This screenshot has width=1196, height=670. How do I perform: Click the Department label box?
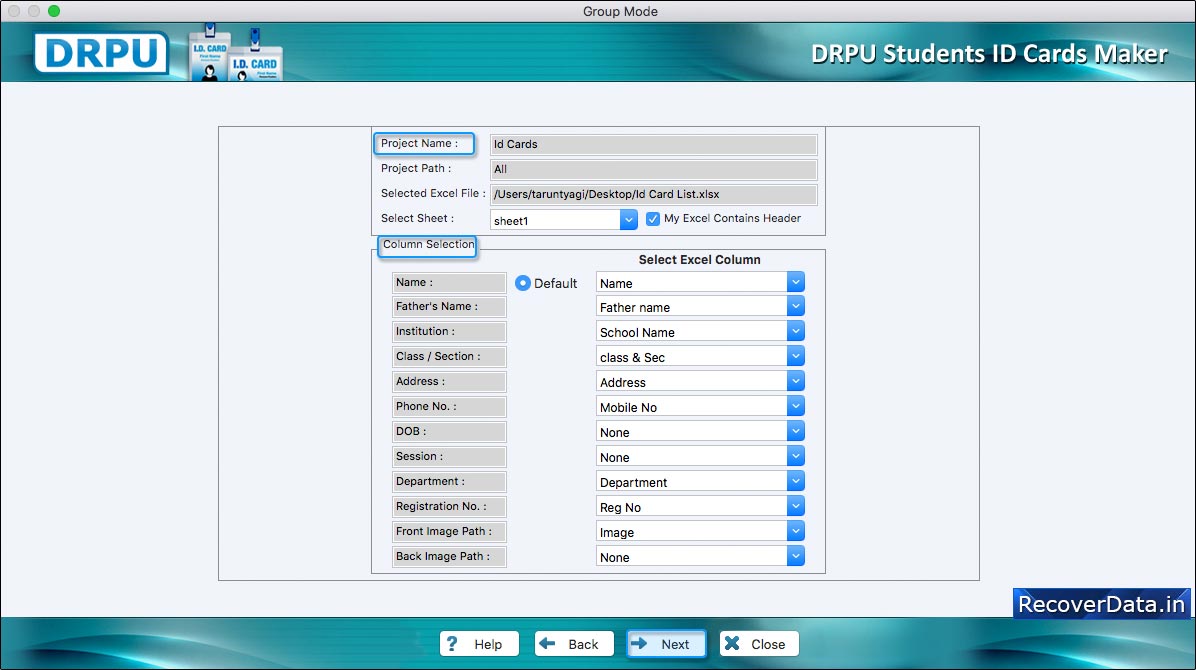pos(449,482)
